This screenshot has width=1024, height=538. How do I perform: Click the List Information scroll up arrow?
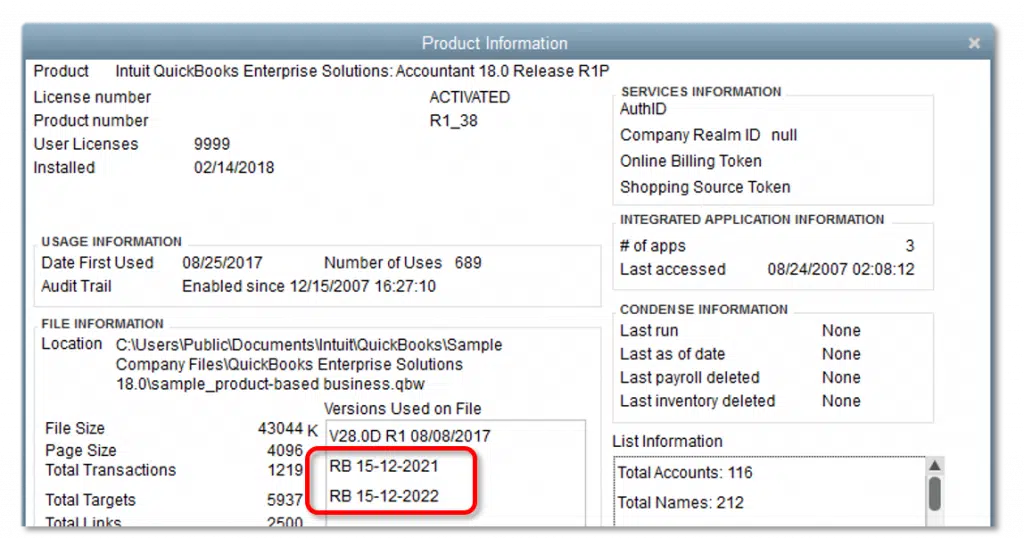click(x=935, y=466)
